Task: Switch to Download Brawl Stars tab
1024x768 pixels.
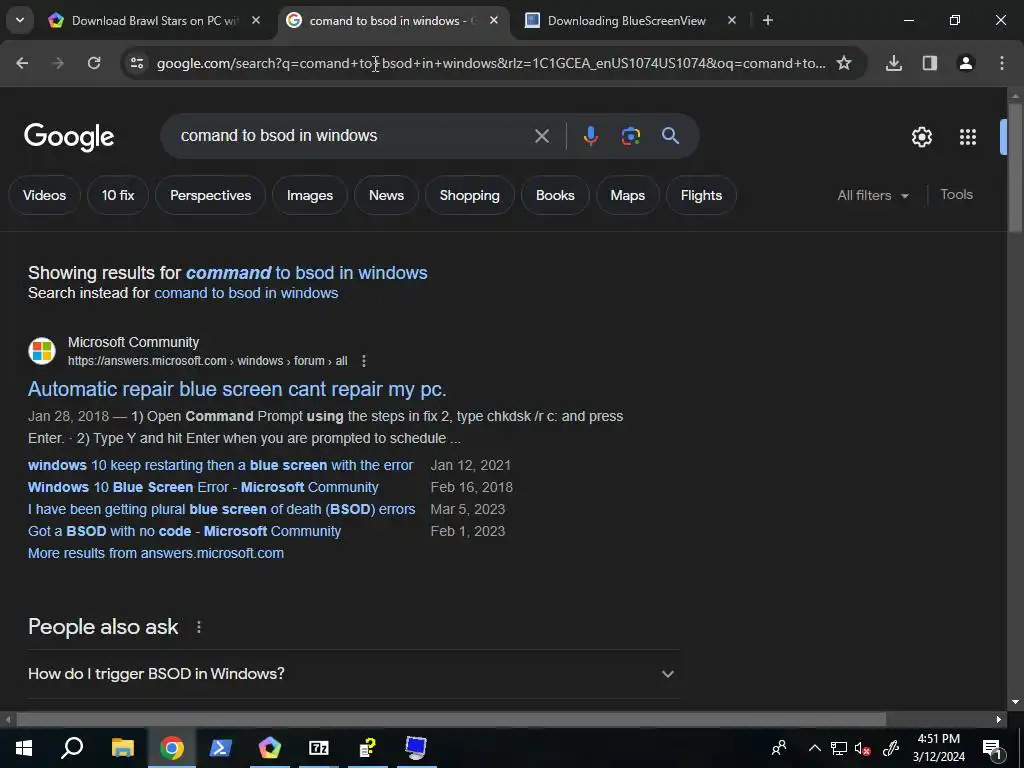Action: click(x=154, y=20)
